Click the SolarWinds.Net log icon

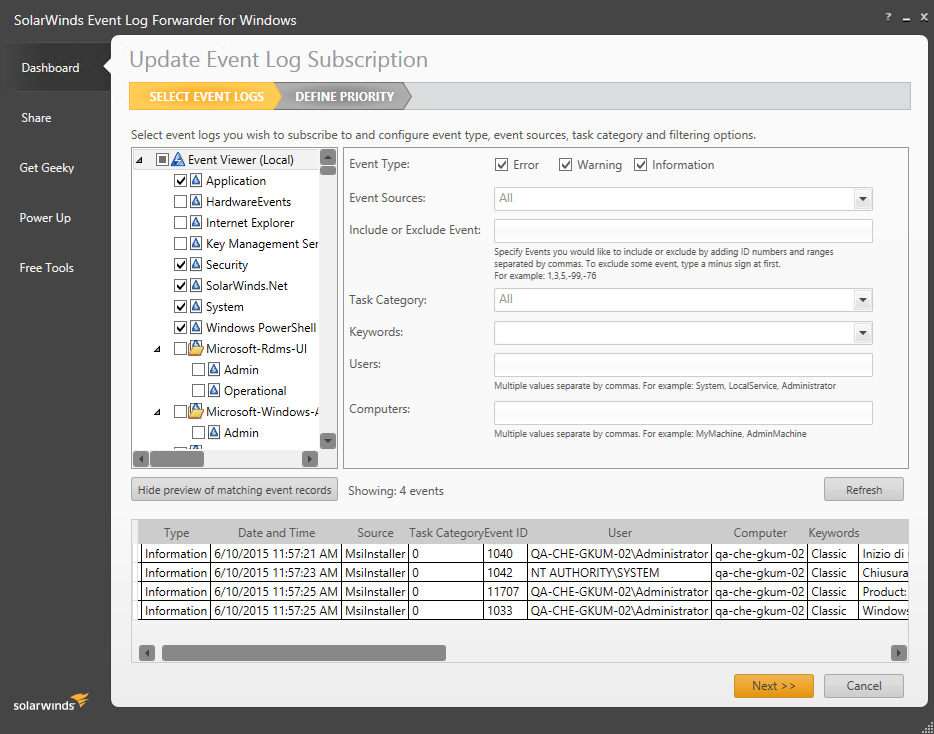point(197,285)
